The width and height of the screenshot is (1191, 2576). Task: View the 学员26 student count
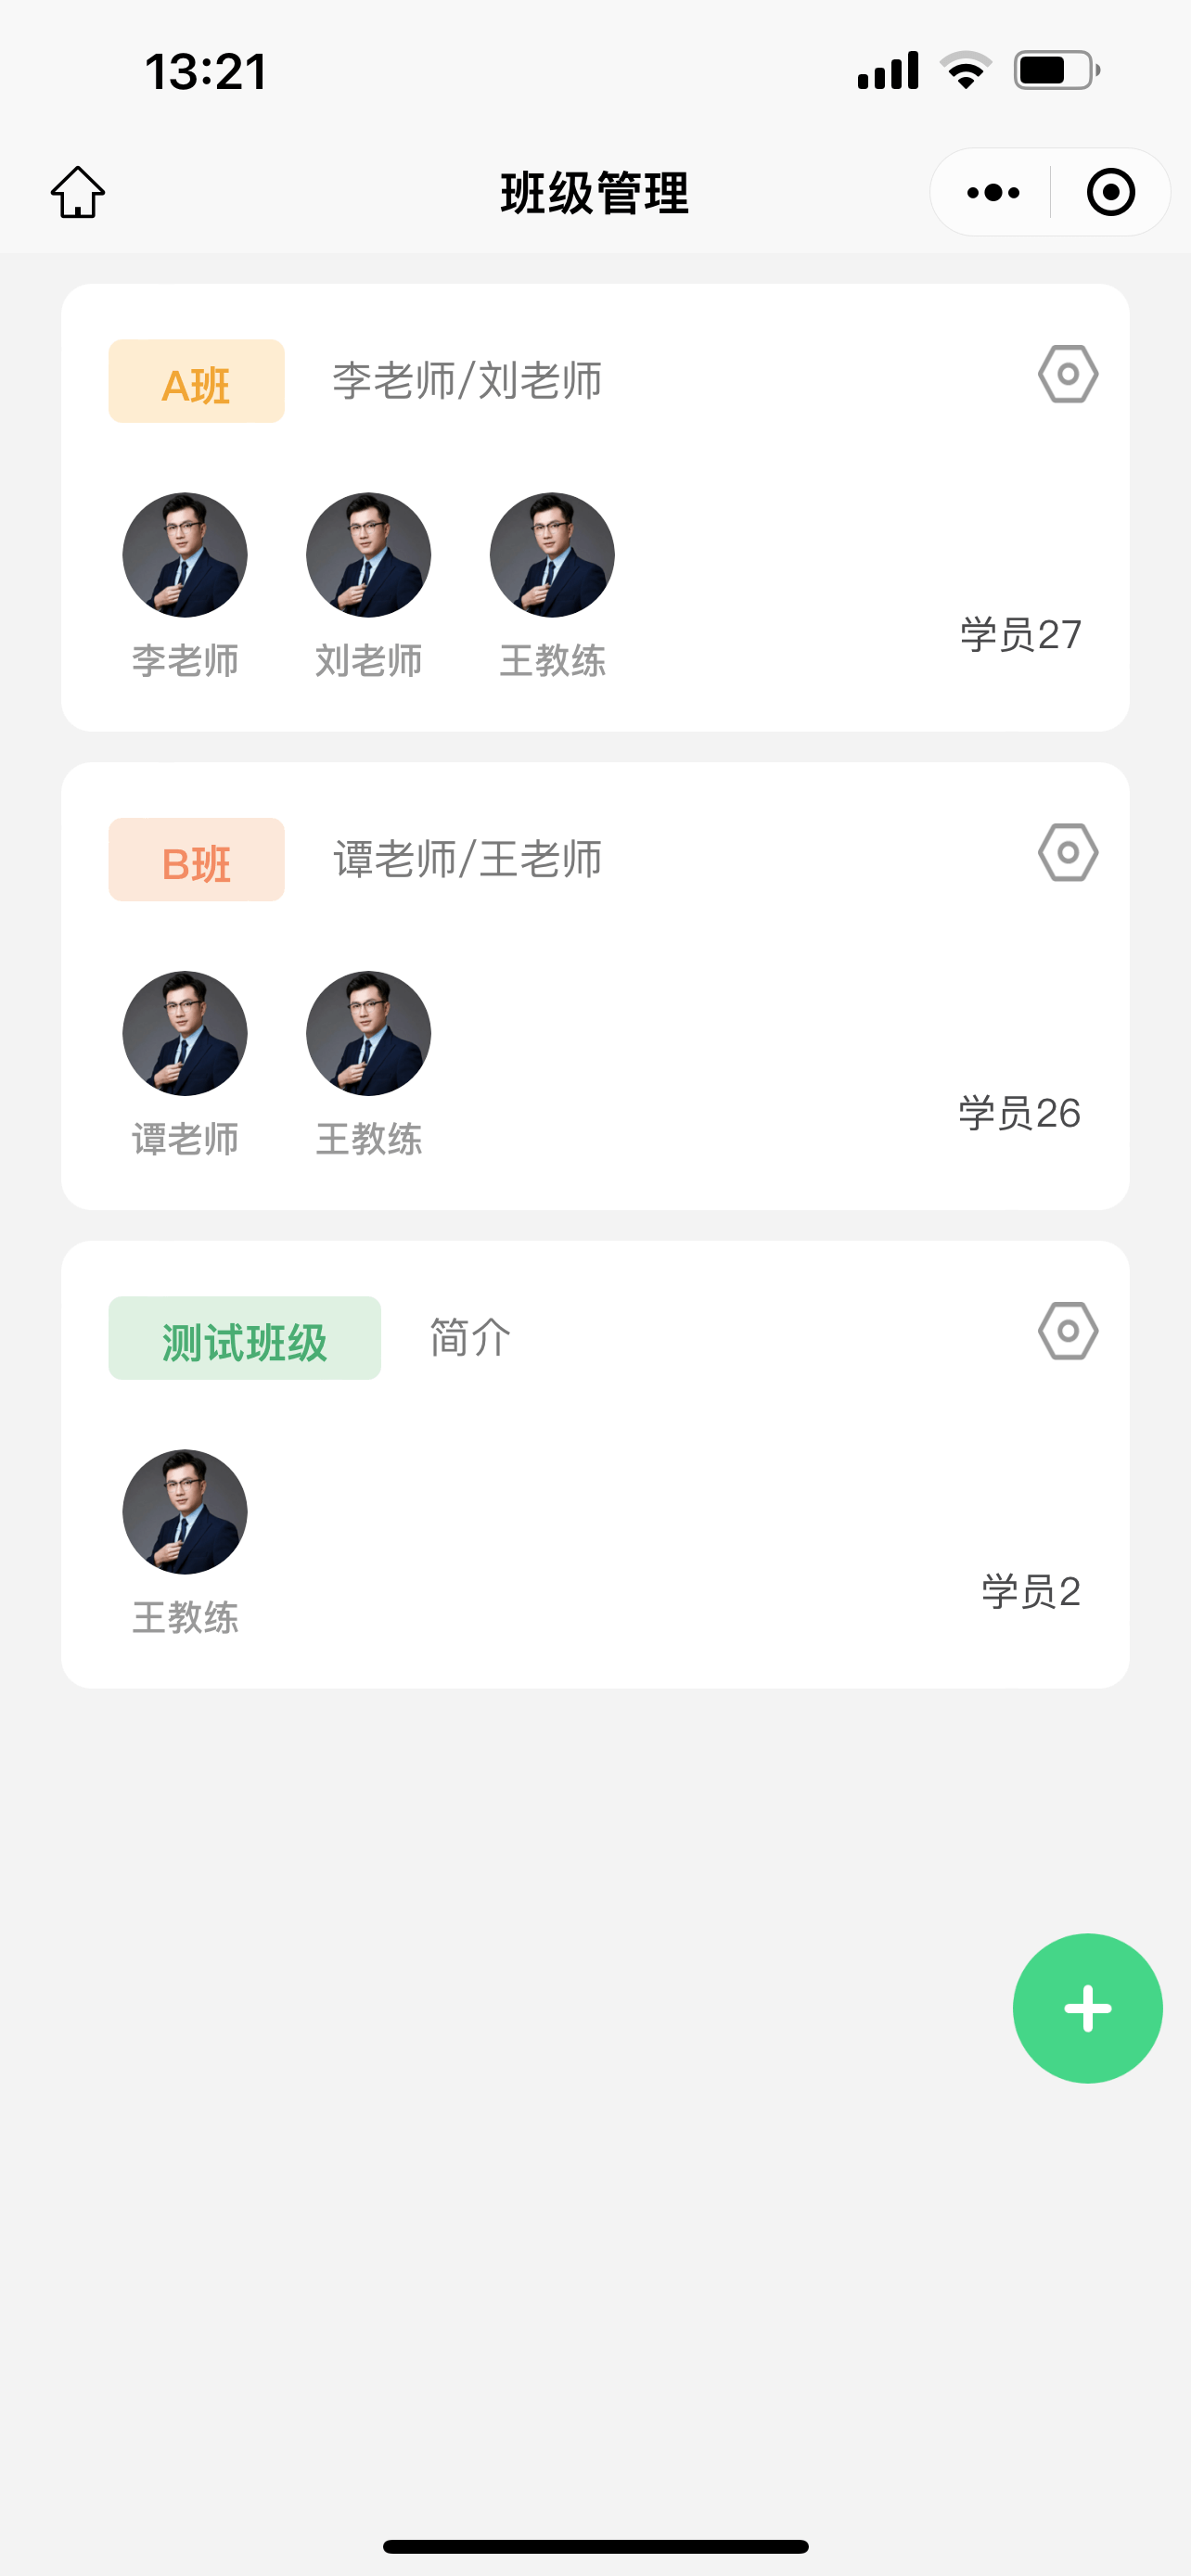coord(1019,1113)
